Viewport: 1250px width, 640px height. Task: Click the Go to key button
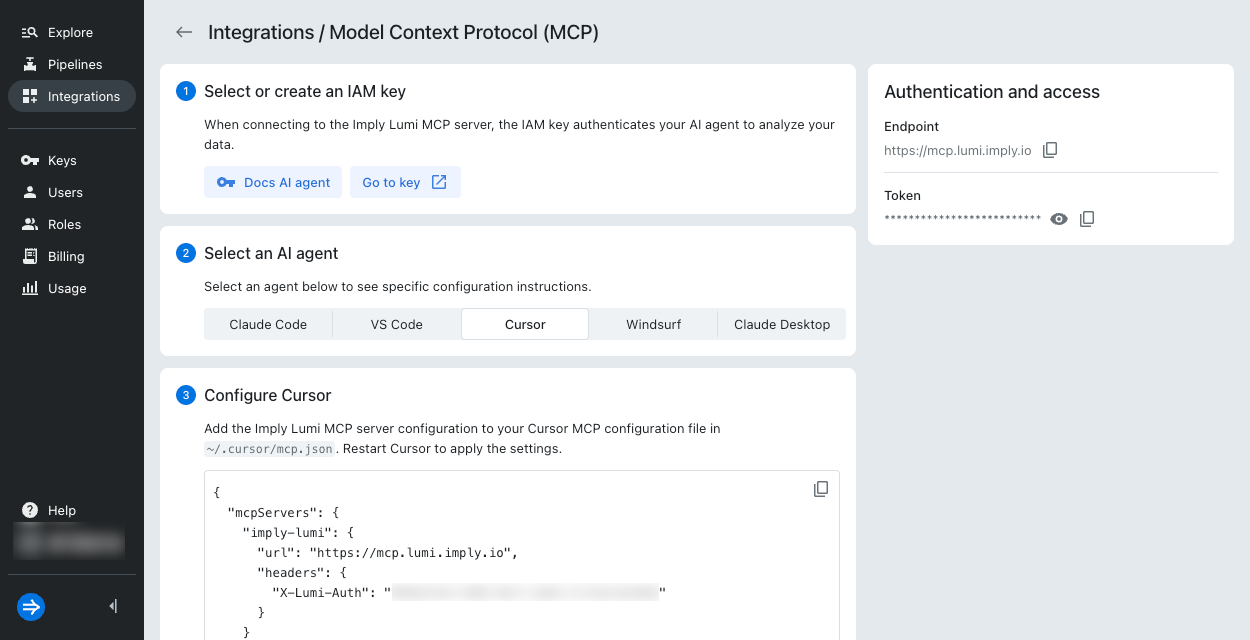(x=405, y=182)
